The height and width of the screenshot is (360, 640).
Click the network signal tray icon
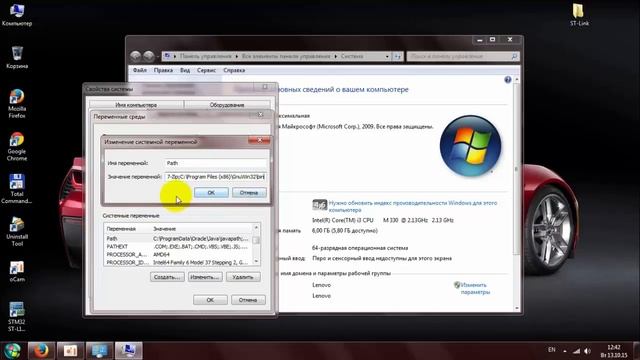576,351
